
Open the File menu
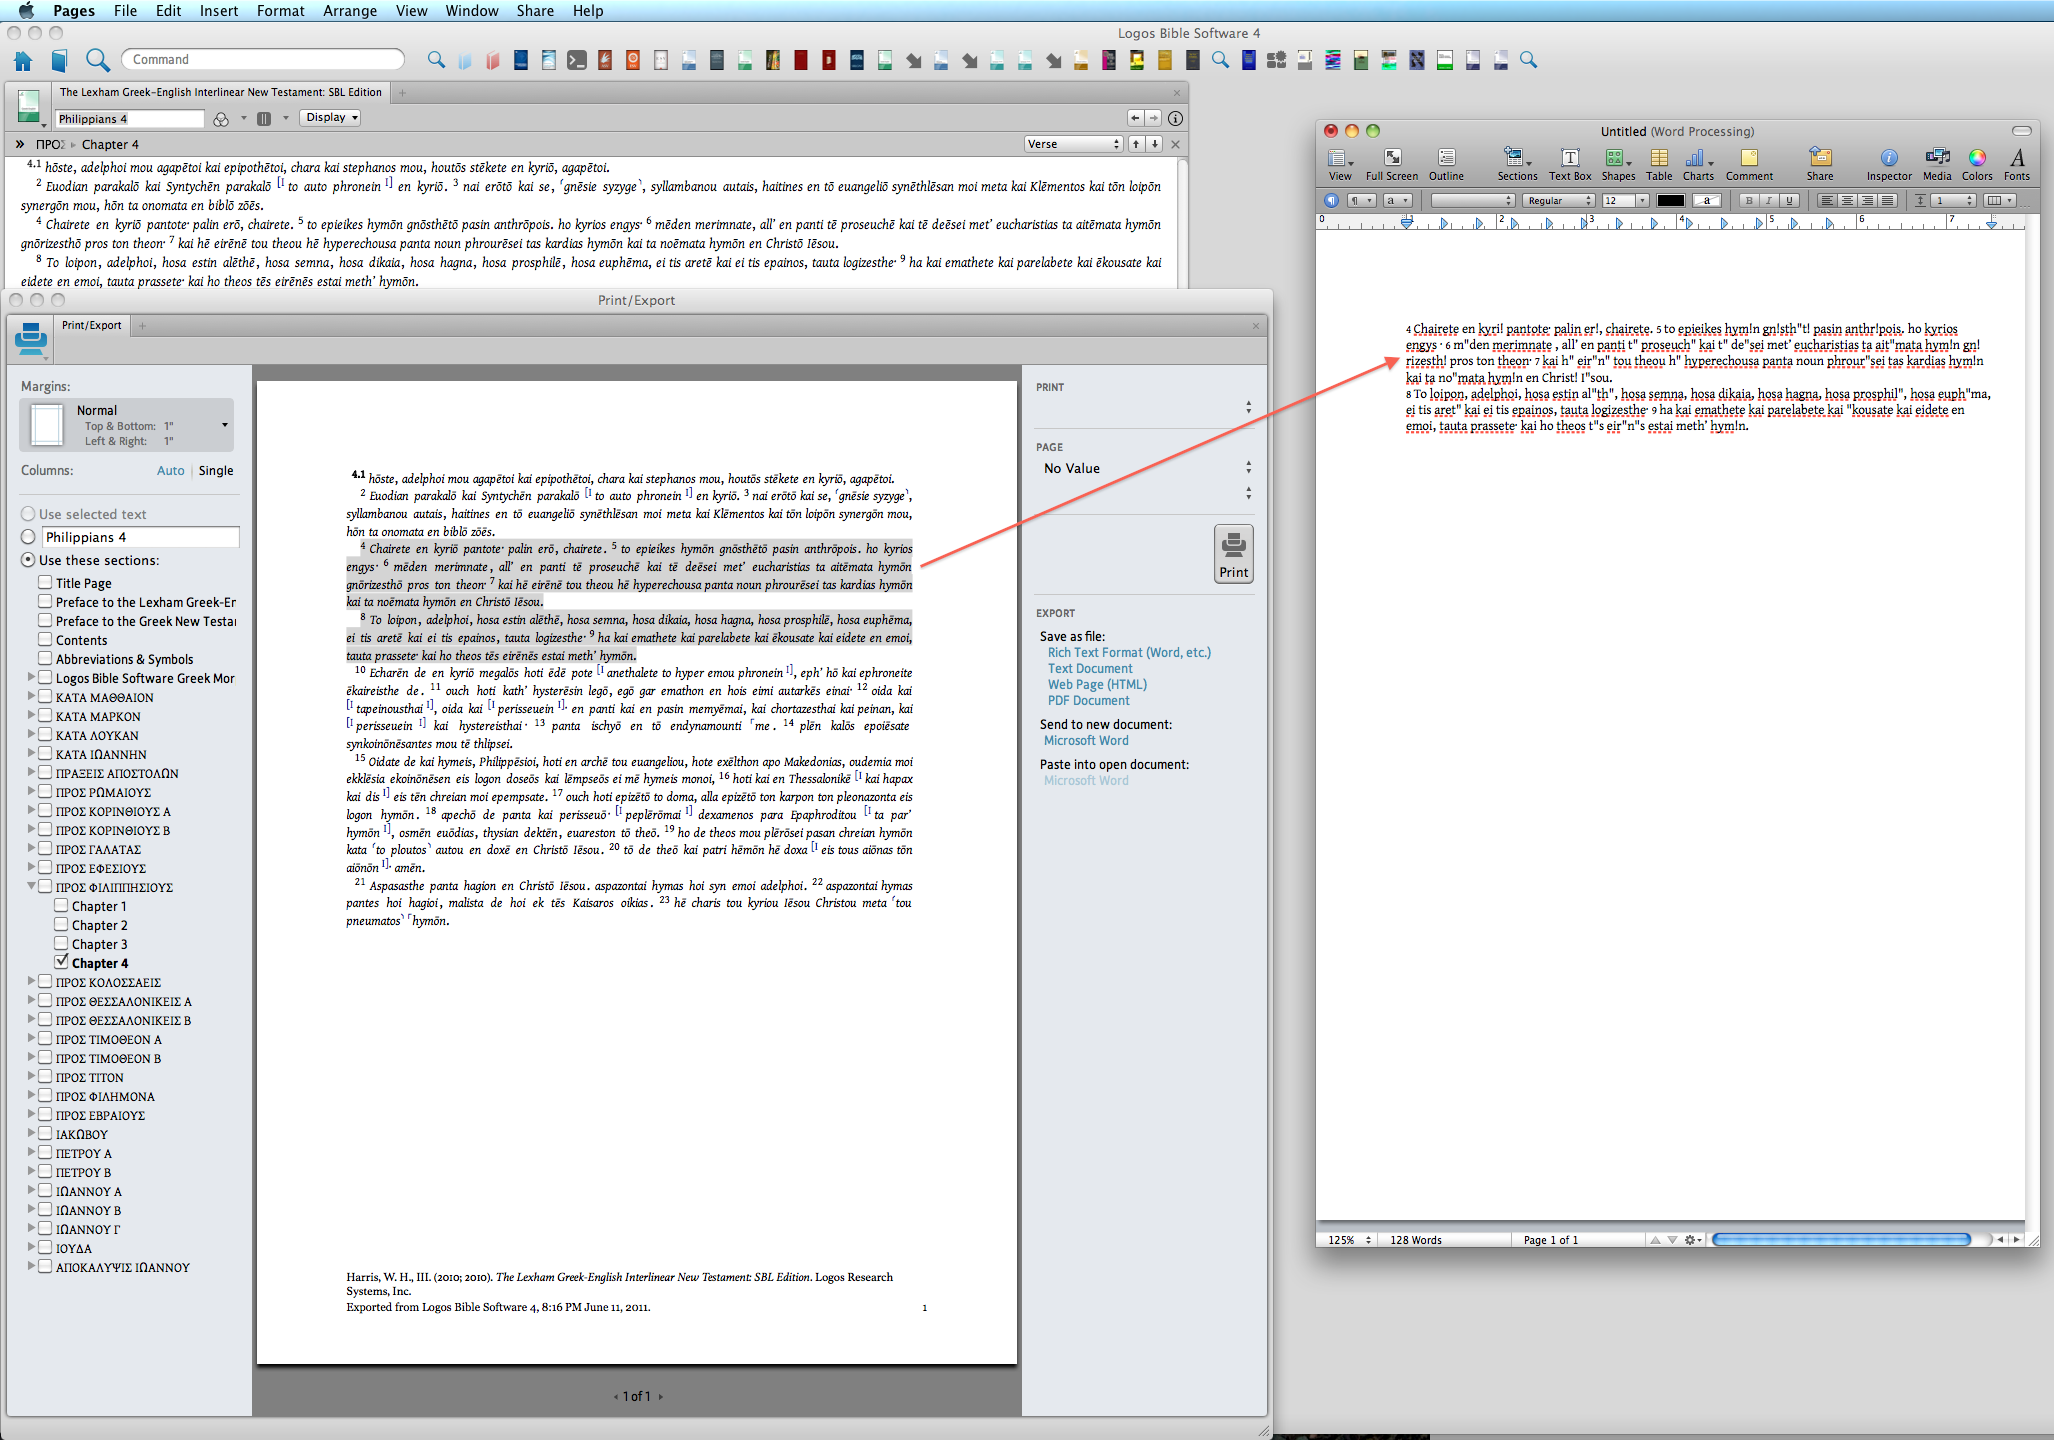tap(125, 11)
